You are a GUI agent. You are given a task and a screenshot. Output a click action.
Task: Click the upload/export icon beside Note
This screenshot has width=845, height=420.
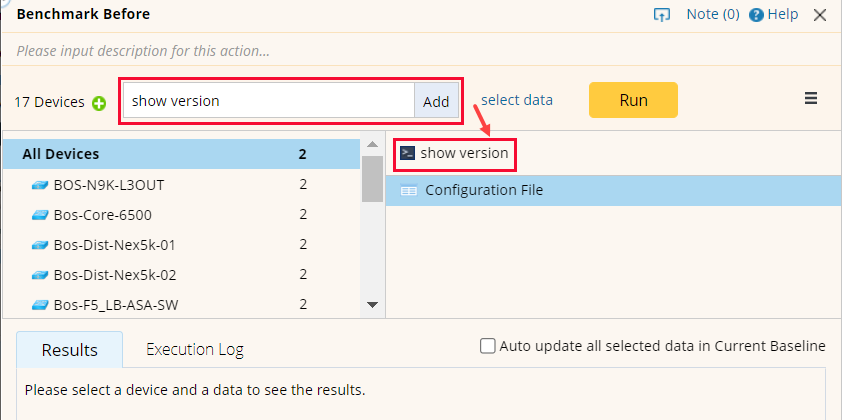[x=661, y=15]
